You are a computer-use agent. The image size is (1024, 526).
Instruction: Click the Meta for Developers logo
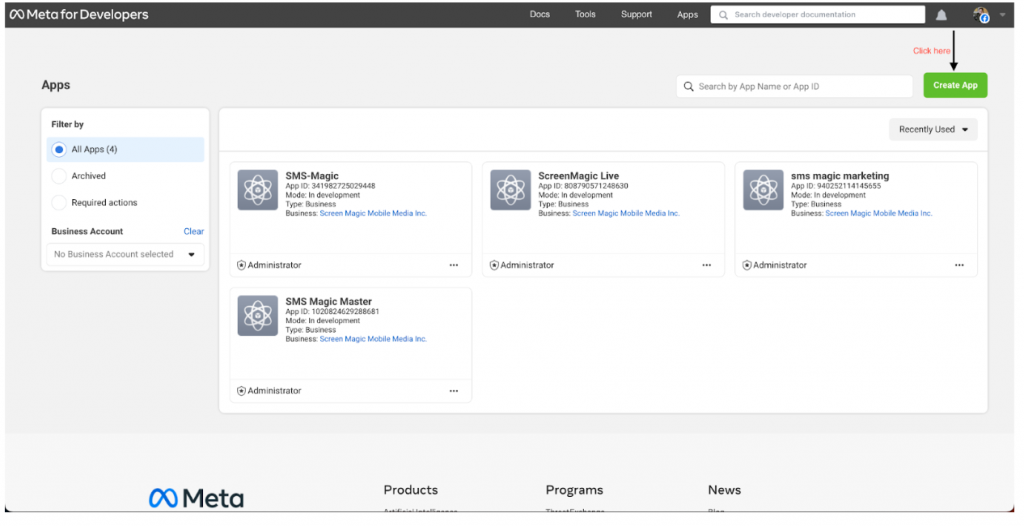click(x=79, y=14)
